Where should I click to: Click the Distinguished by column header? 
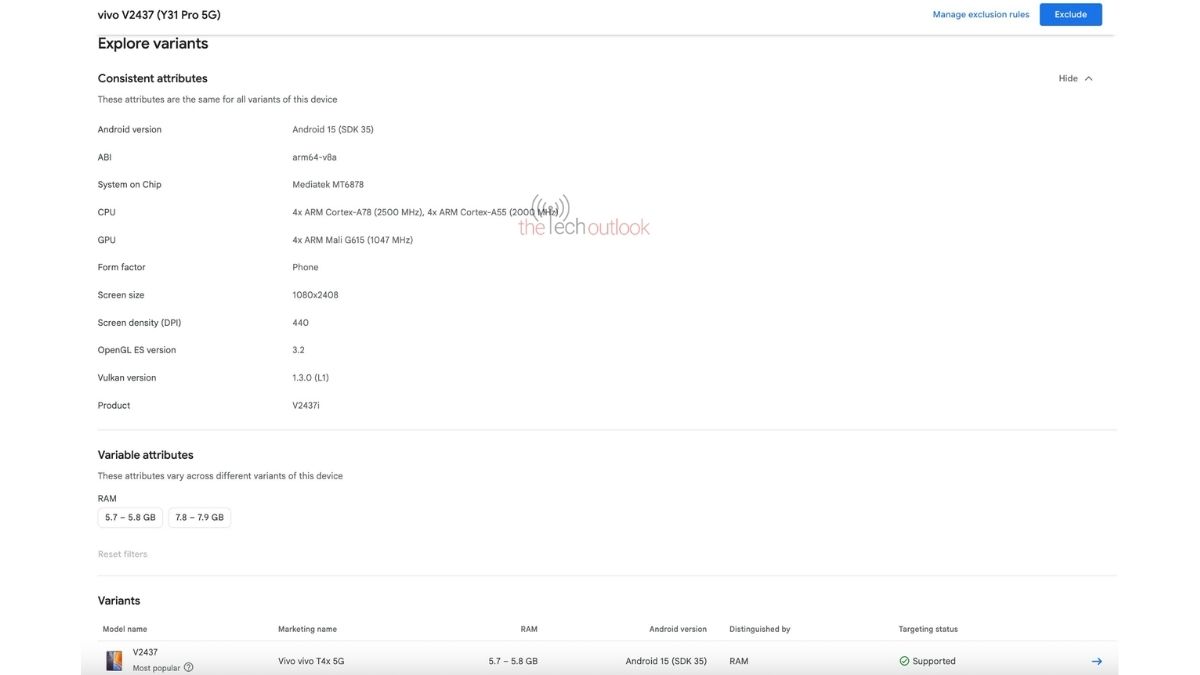tap(759, 629)
